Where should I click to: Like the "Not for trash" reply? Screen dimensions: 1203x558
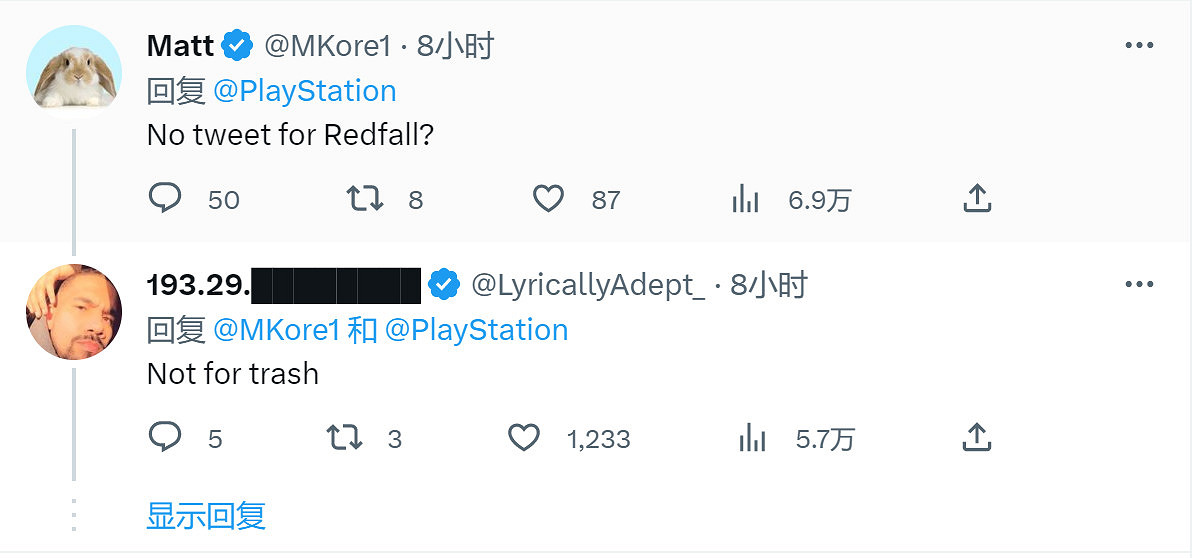pos(524,437)
